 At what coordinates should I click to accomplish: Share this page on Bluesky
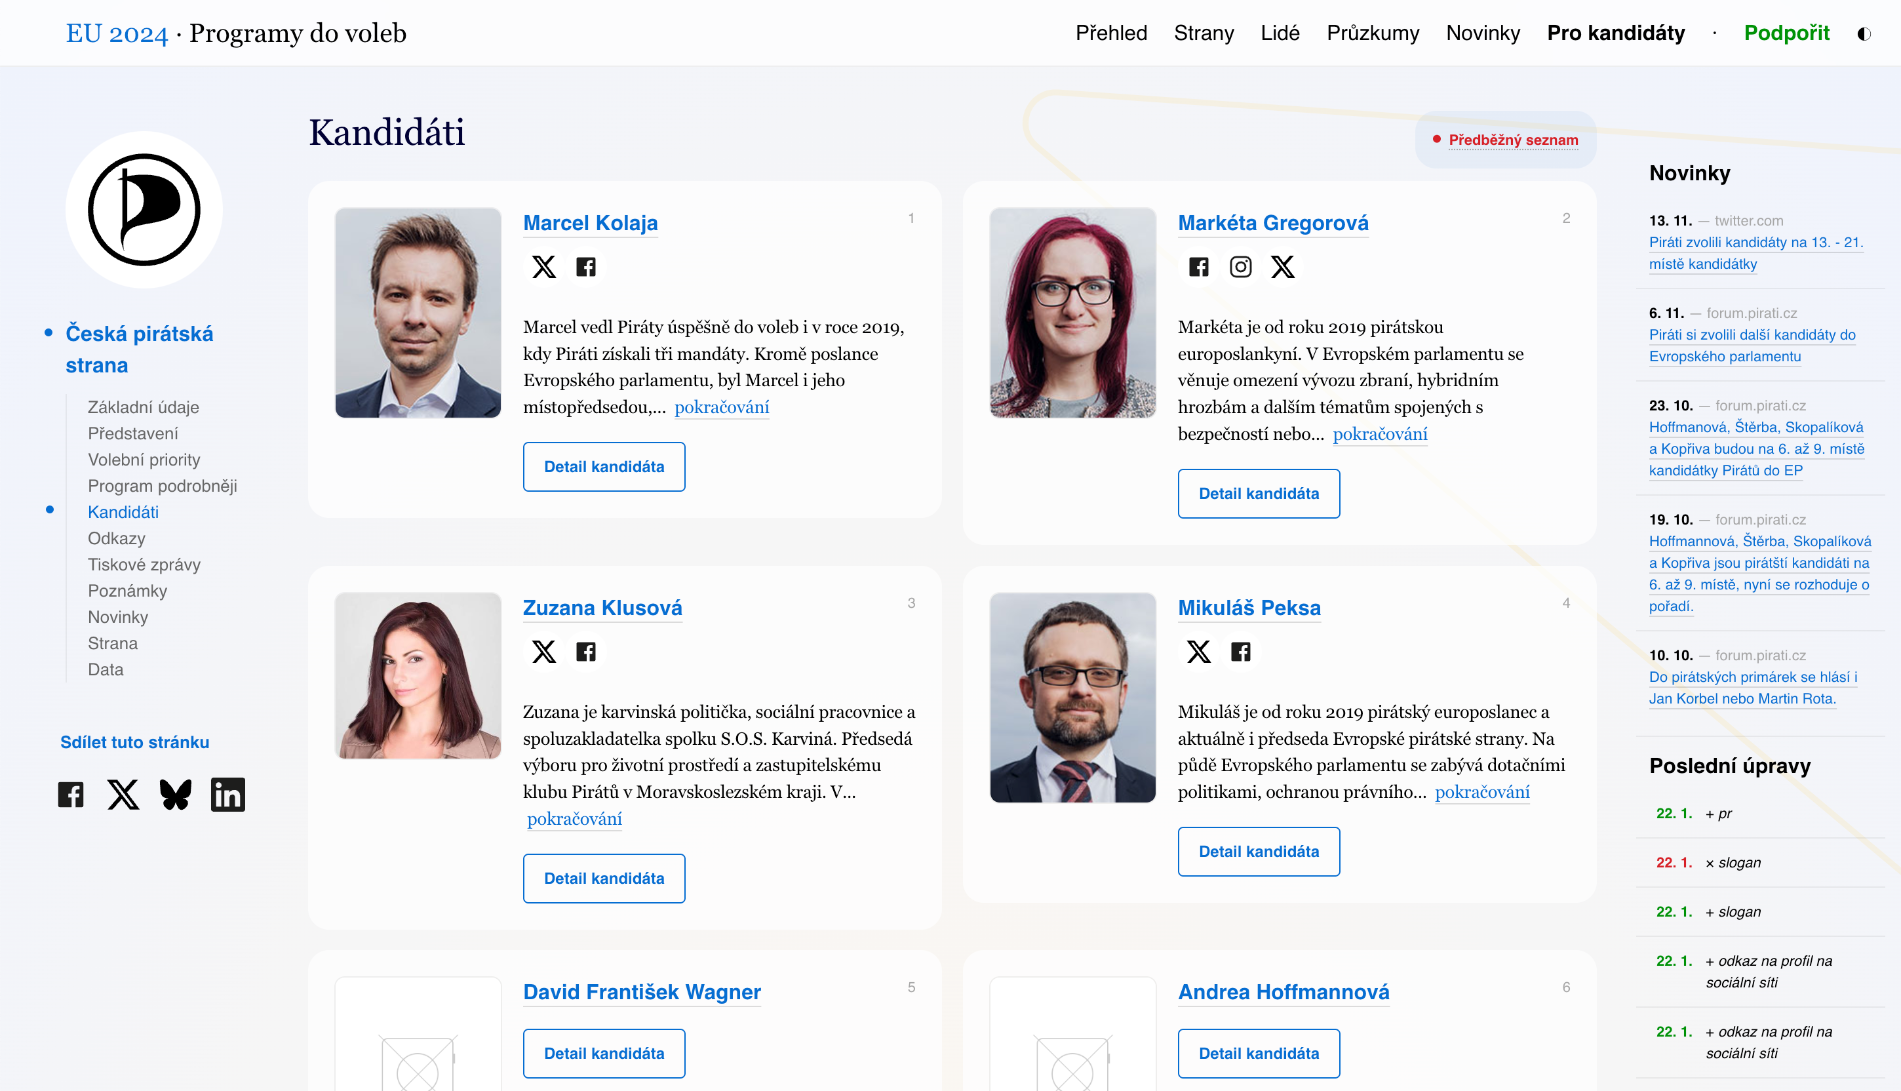click(176, 795)
